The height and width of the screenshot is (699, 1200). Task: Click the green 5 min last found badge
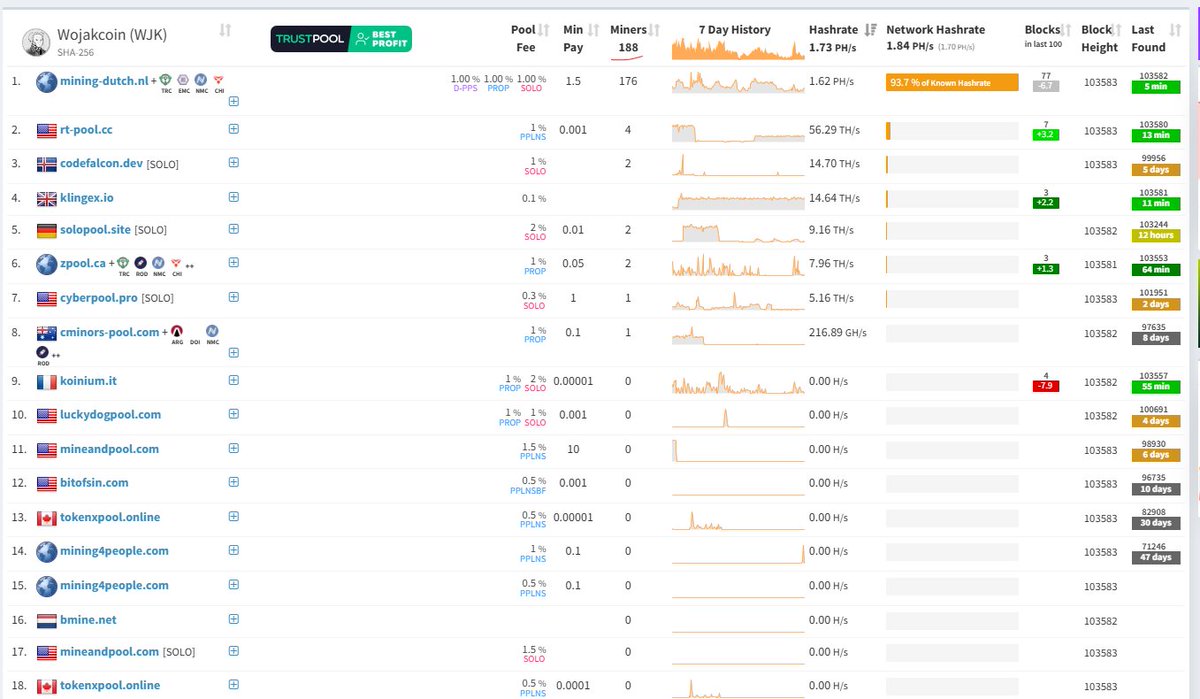pyautogui.click(x=1155, y=87)
